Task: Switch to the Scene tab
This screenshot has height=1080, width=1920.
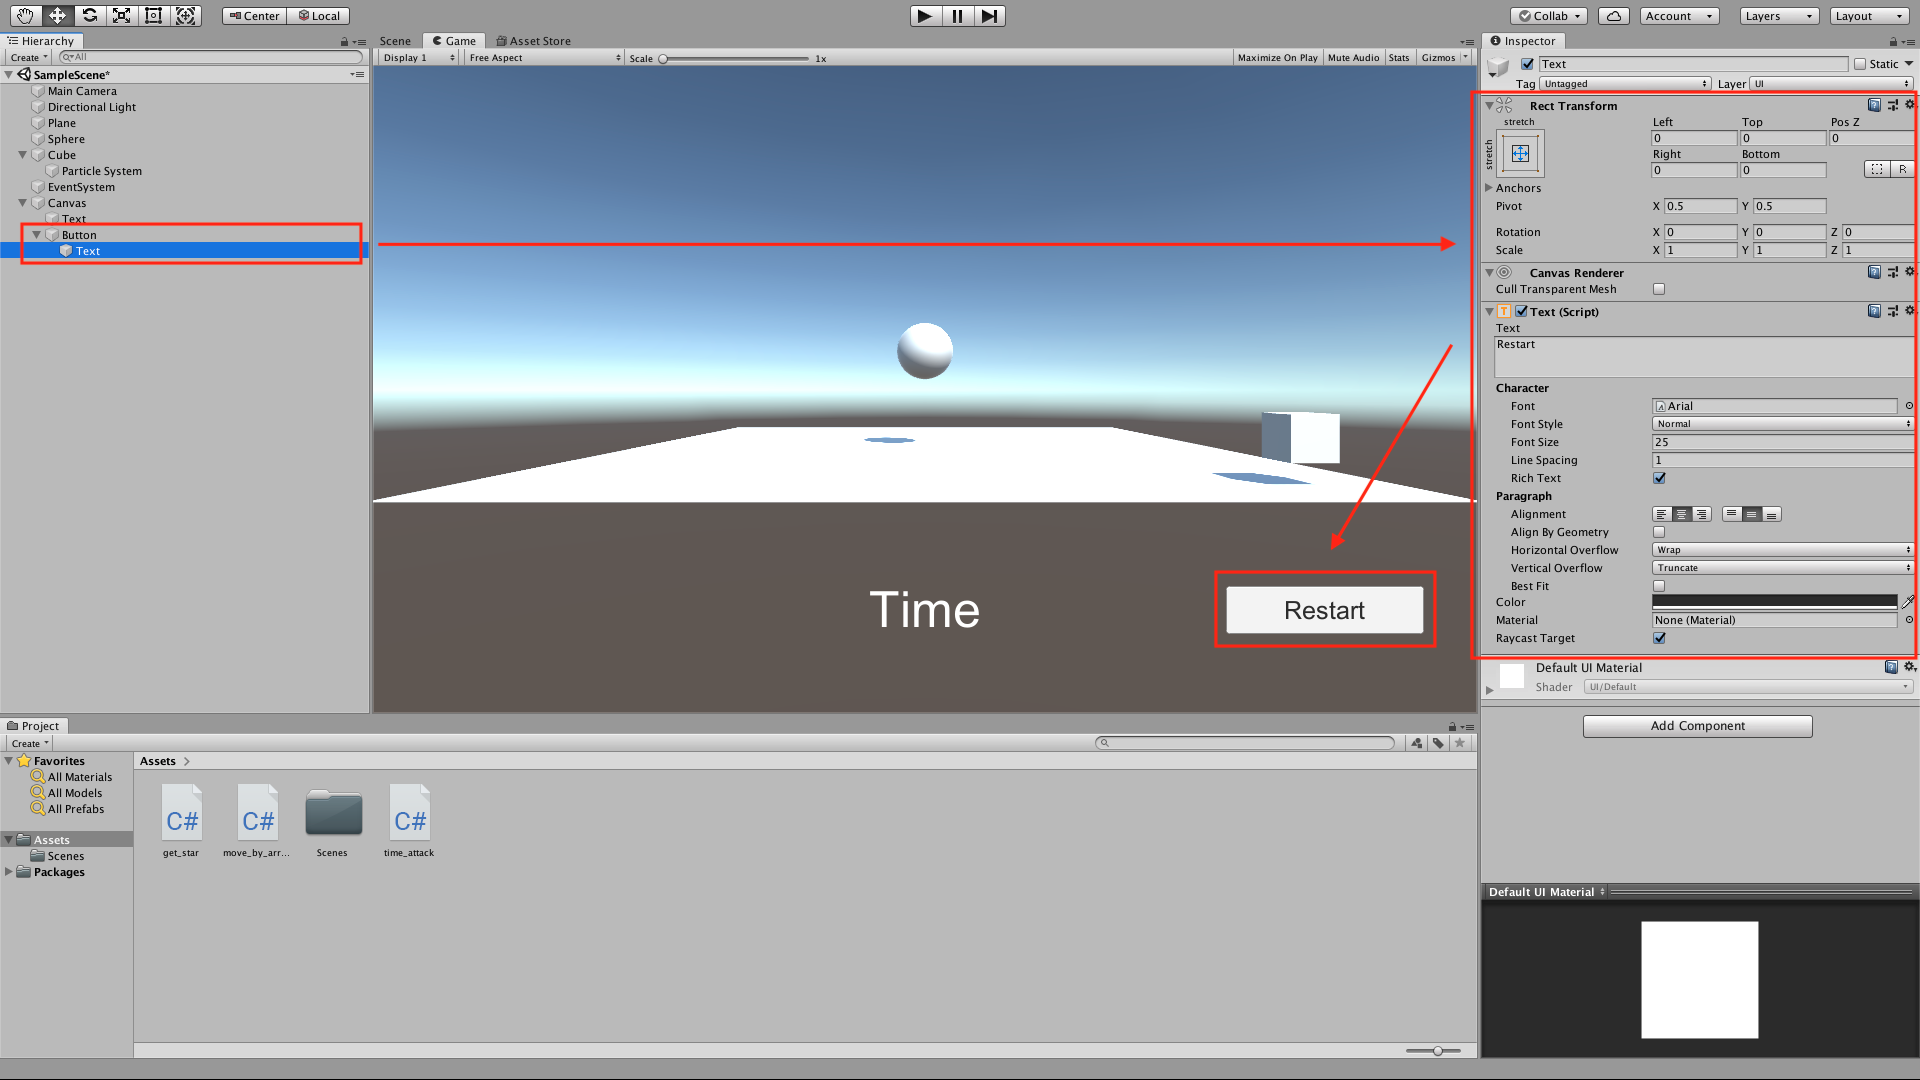Action: coord(395,41)
